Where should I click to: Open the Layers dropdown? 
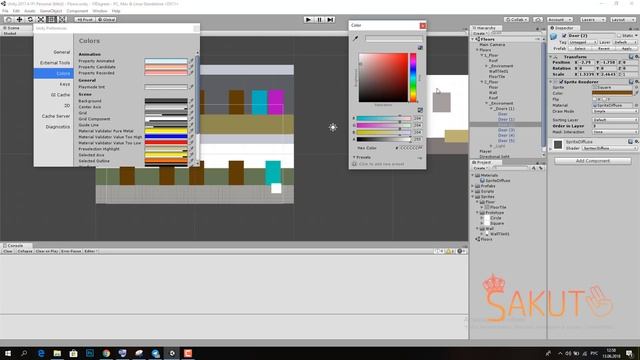(593, 19)
